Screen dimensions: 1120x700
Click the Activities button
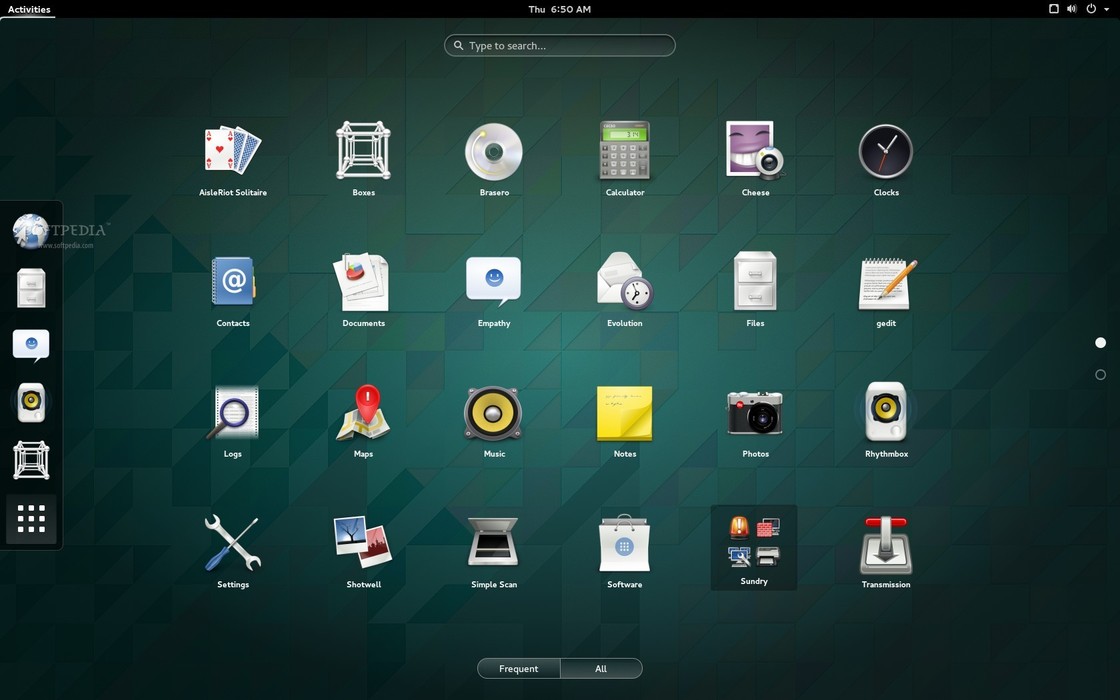pos(29,9)
